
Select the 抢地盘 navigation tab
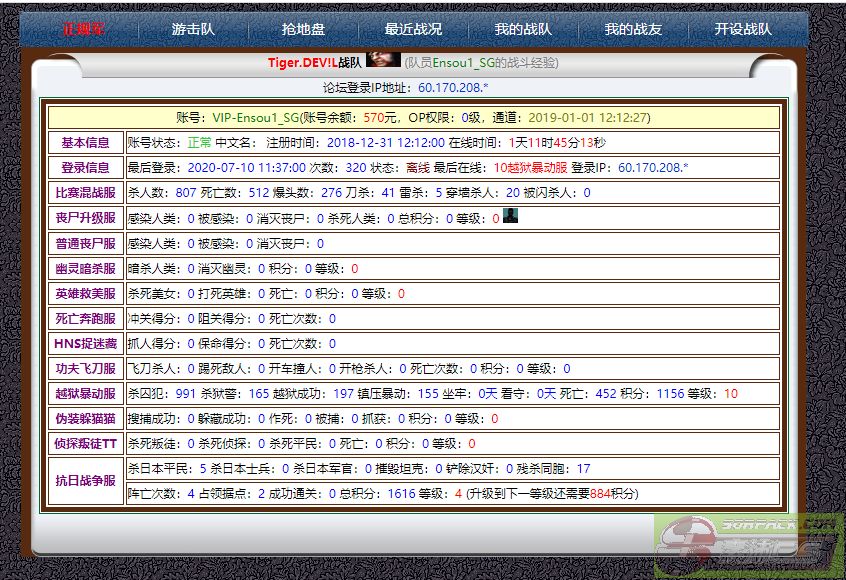[303, 30]
